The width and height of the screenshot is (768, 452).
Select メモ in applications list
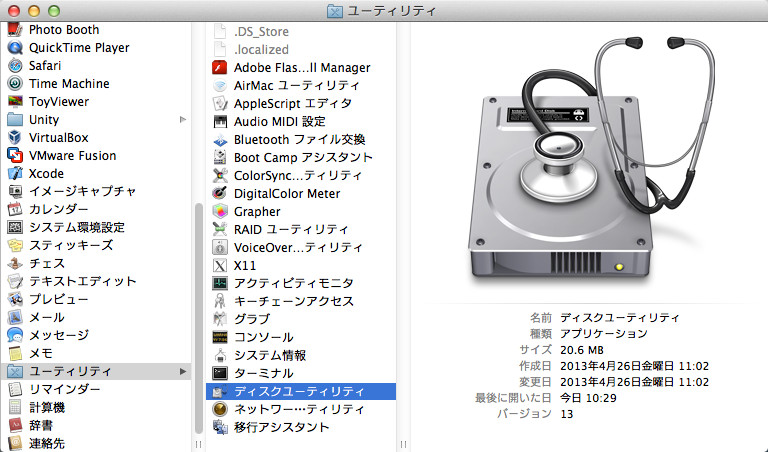(96, 353)
